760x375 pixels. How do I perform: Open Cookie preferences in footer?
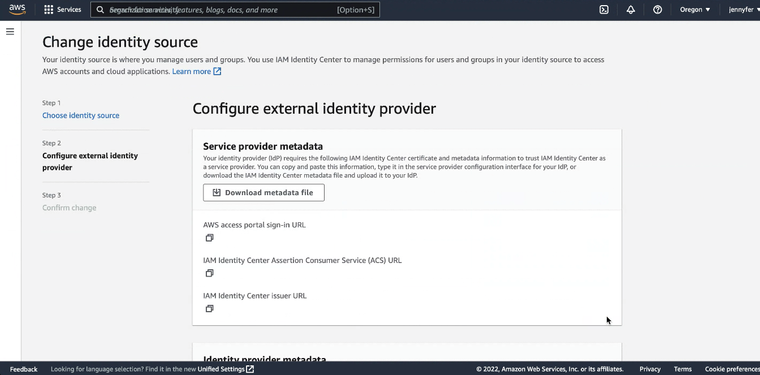coord(732,369)
